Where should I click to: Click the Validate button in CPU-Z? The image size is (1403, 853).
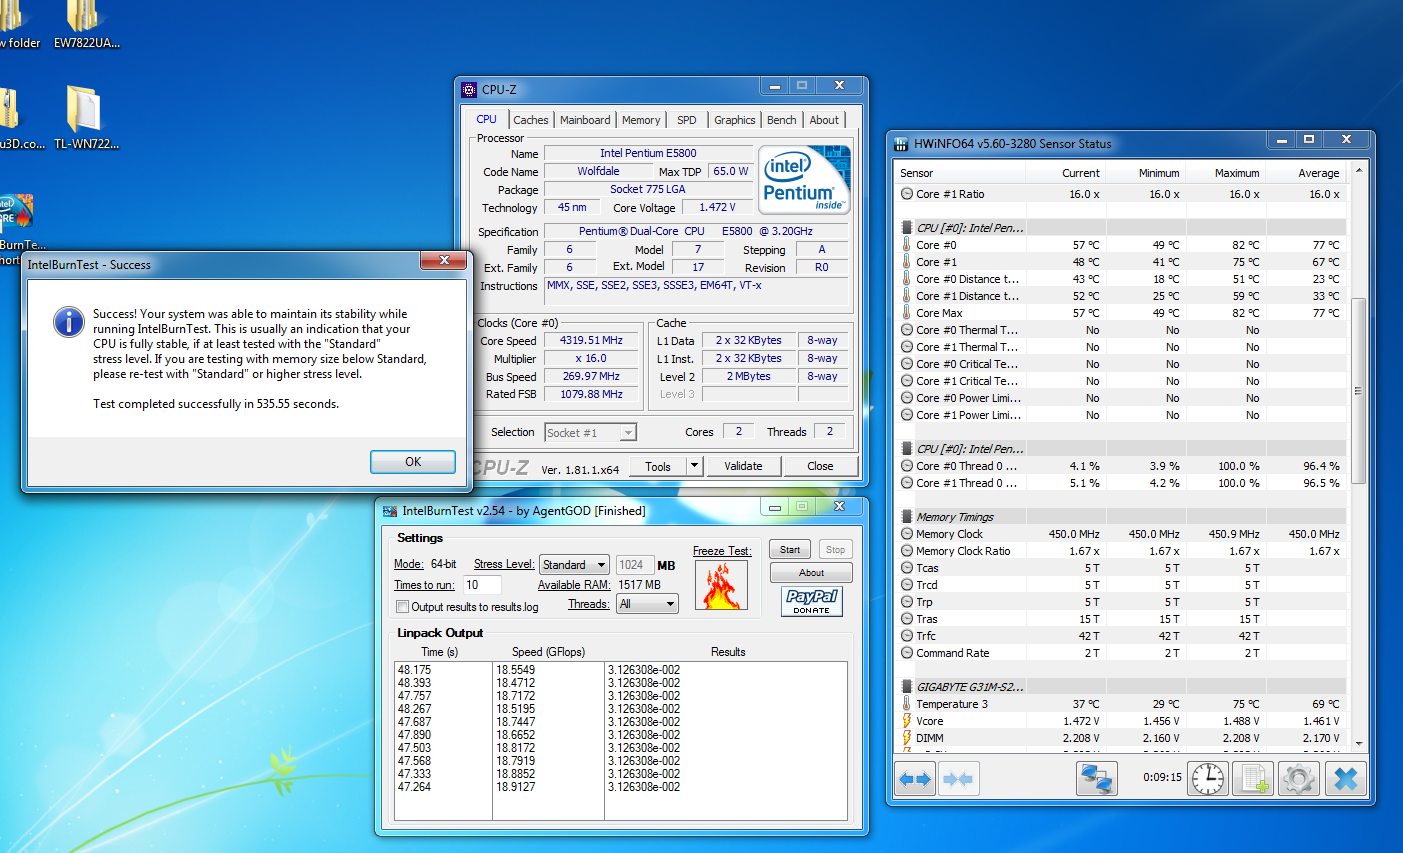point(743,466)
